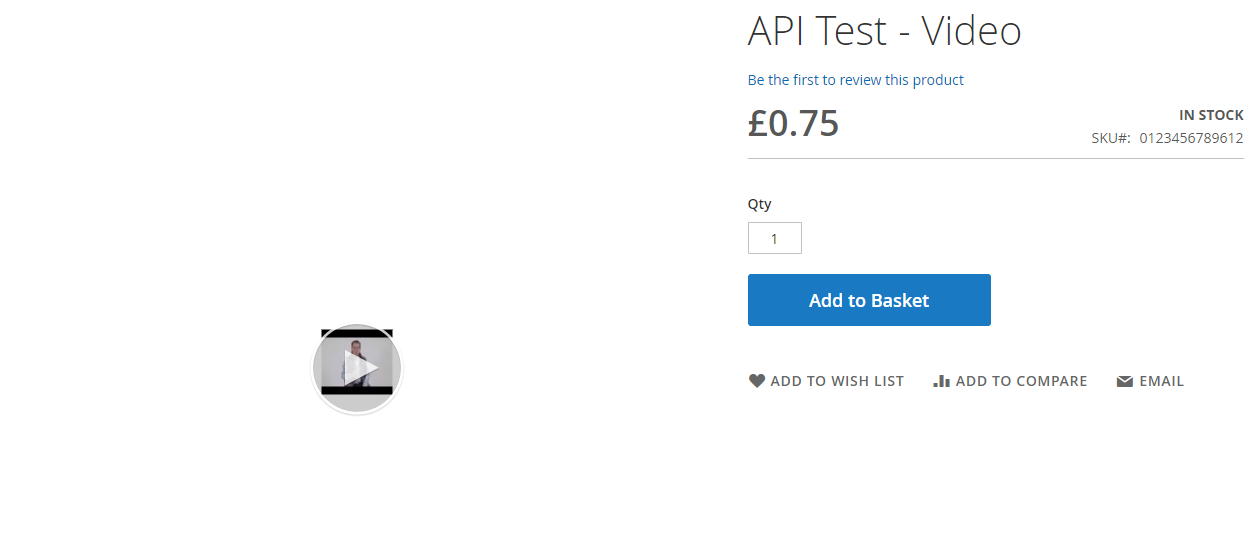Click the heart icon for wish list

pos(757,381)
